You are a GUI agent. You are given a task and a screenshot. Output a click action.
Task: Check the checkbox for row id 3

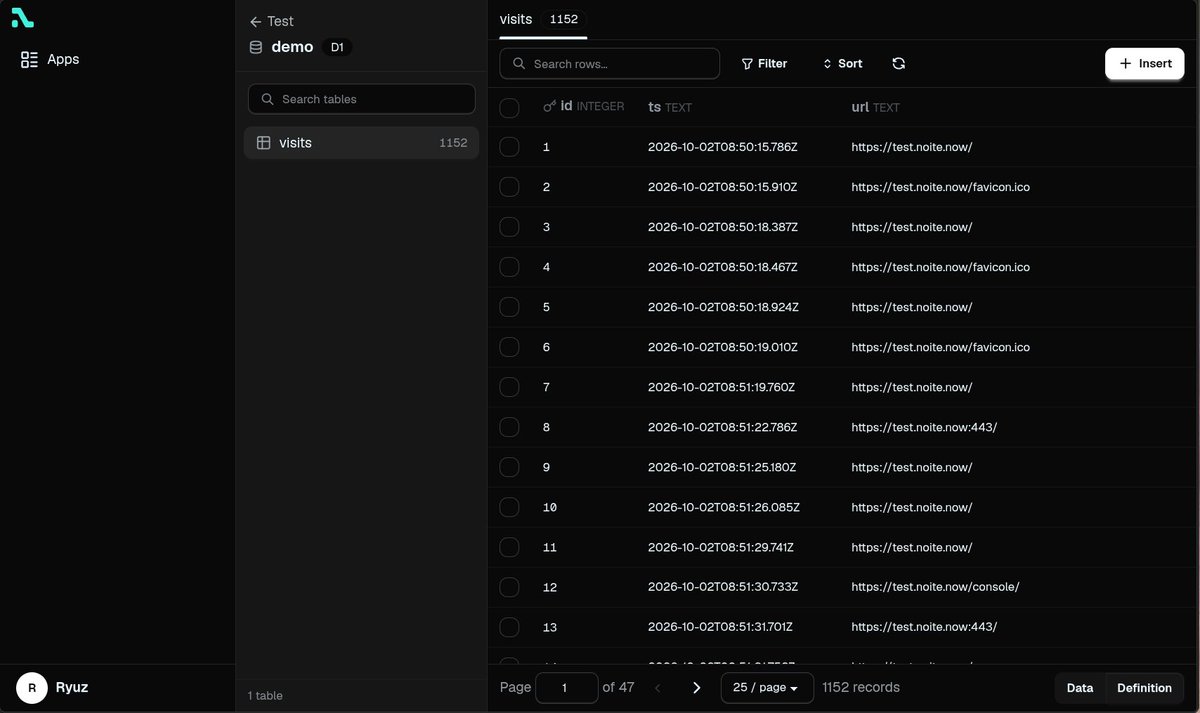point(509,227)
